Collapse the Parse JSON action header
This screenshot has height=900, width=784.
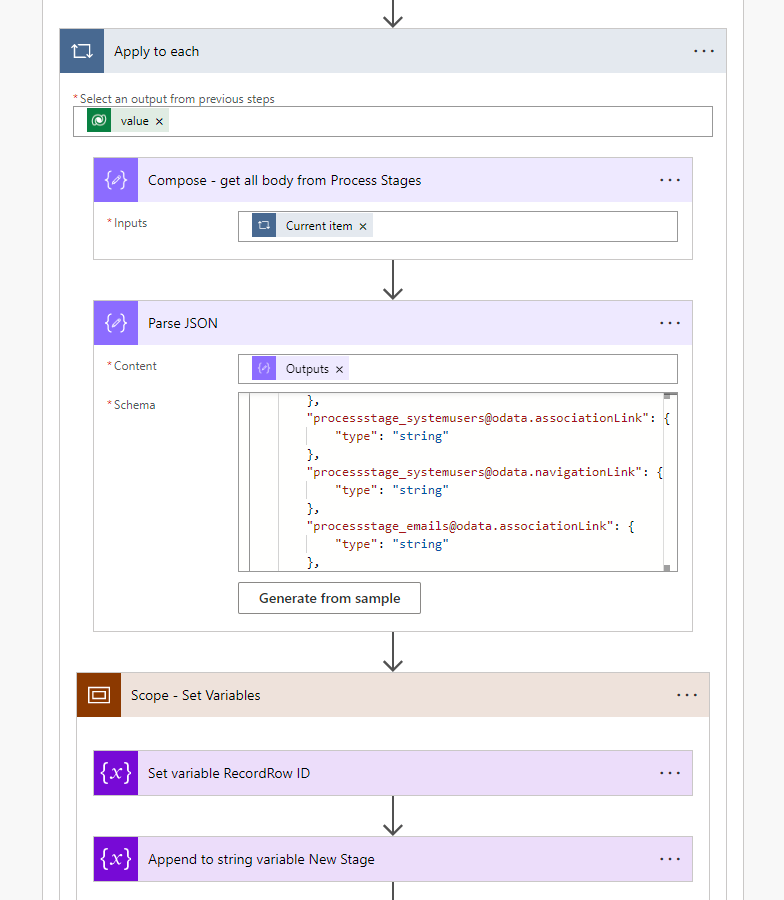click(x=400, y=323)
